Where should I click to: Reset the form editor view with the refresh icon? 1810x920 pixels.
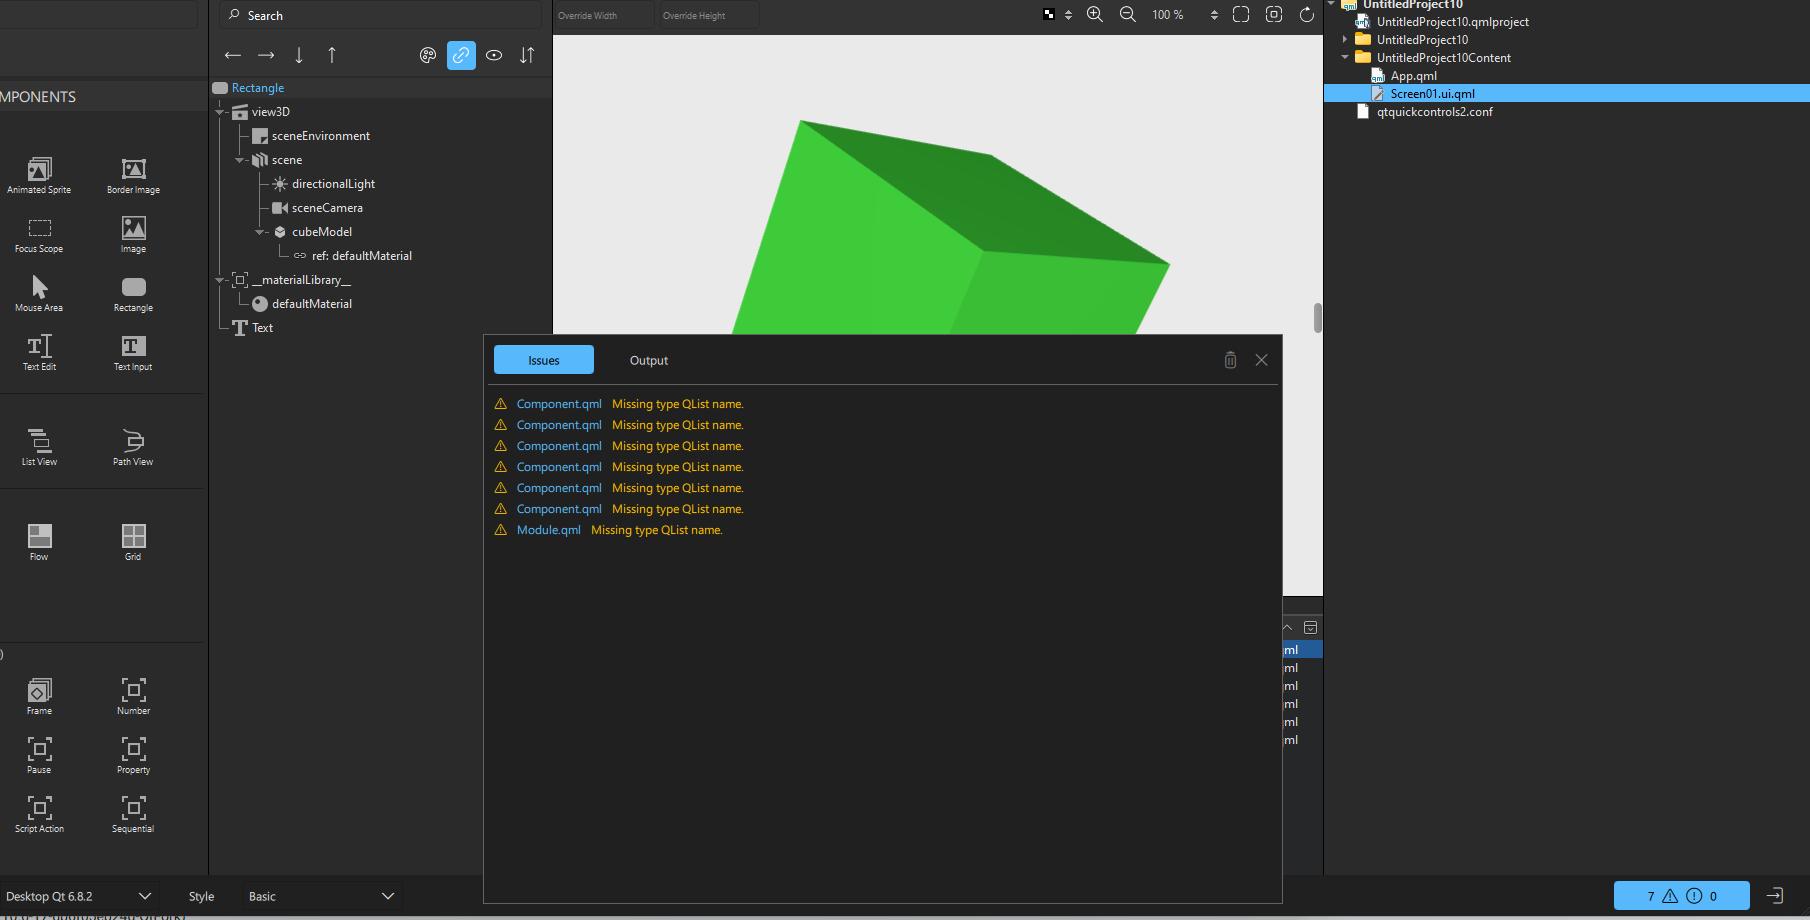[1306, 14]
